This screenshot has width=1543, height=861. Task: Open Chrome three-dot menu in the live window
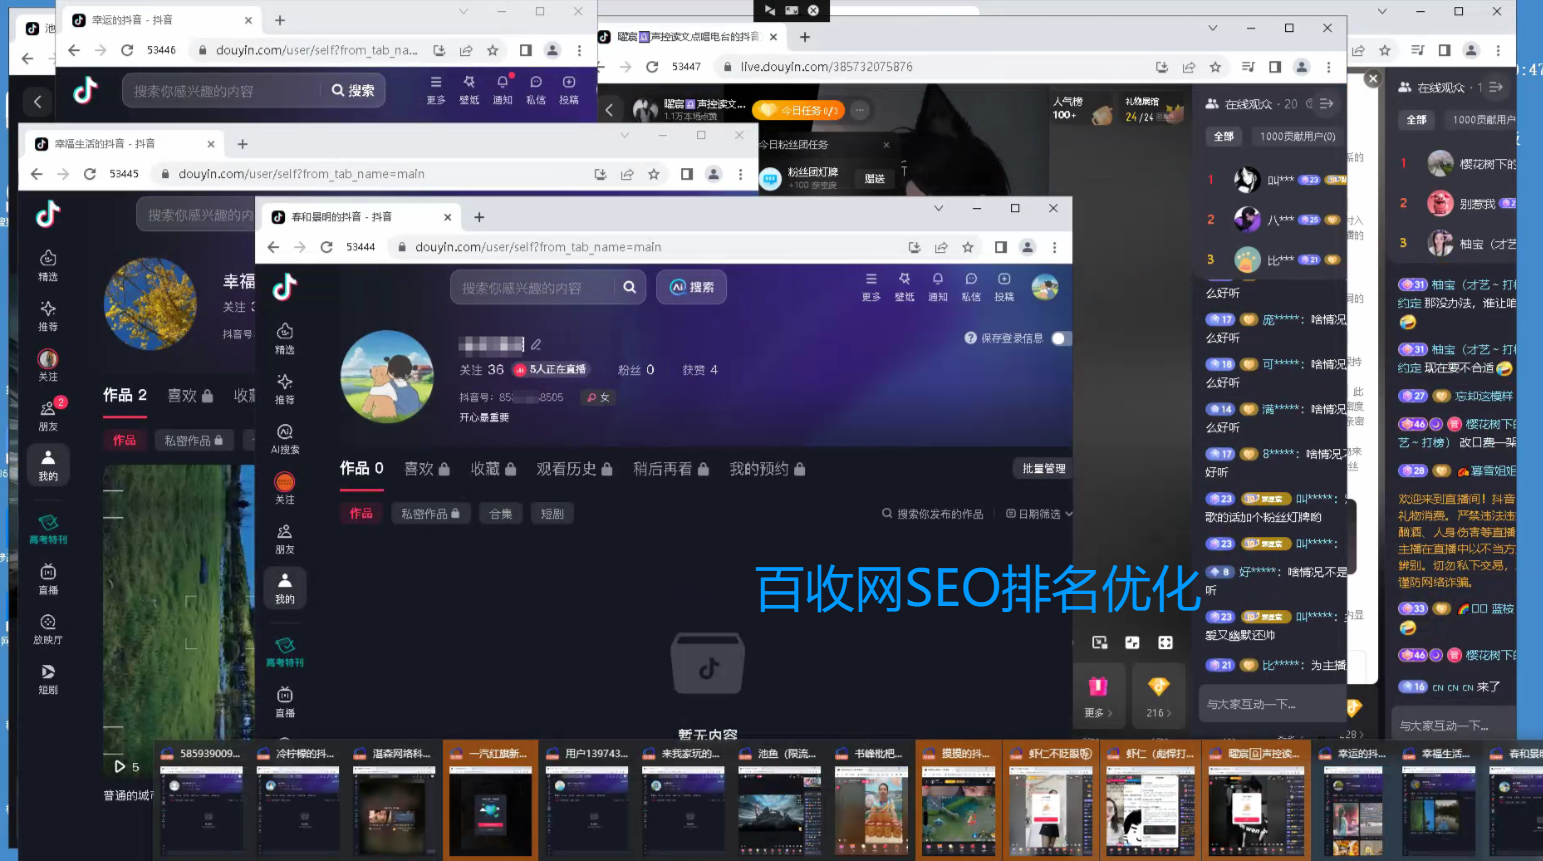point(1328,67)
